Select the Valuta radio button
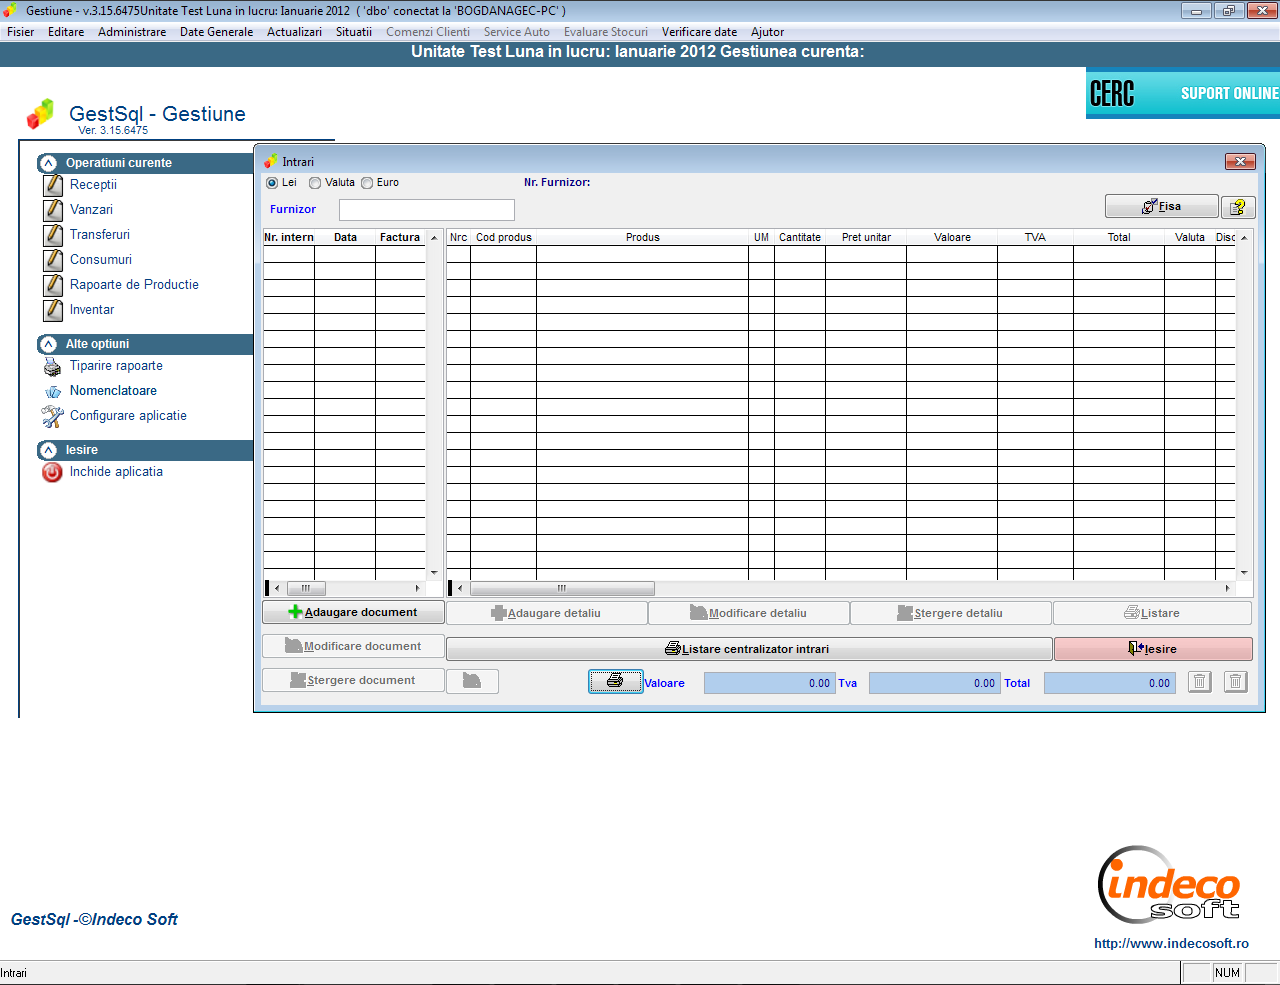1280x985 pixels. [x=315, y=183]
